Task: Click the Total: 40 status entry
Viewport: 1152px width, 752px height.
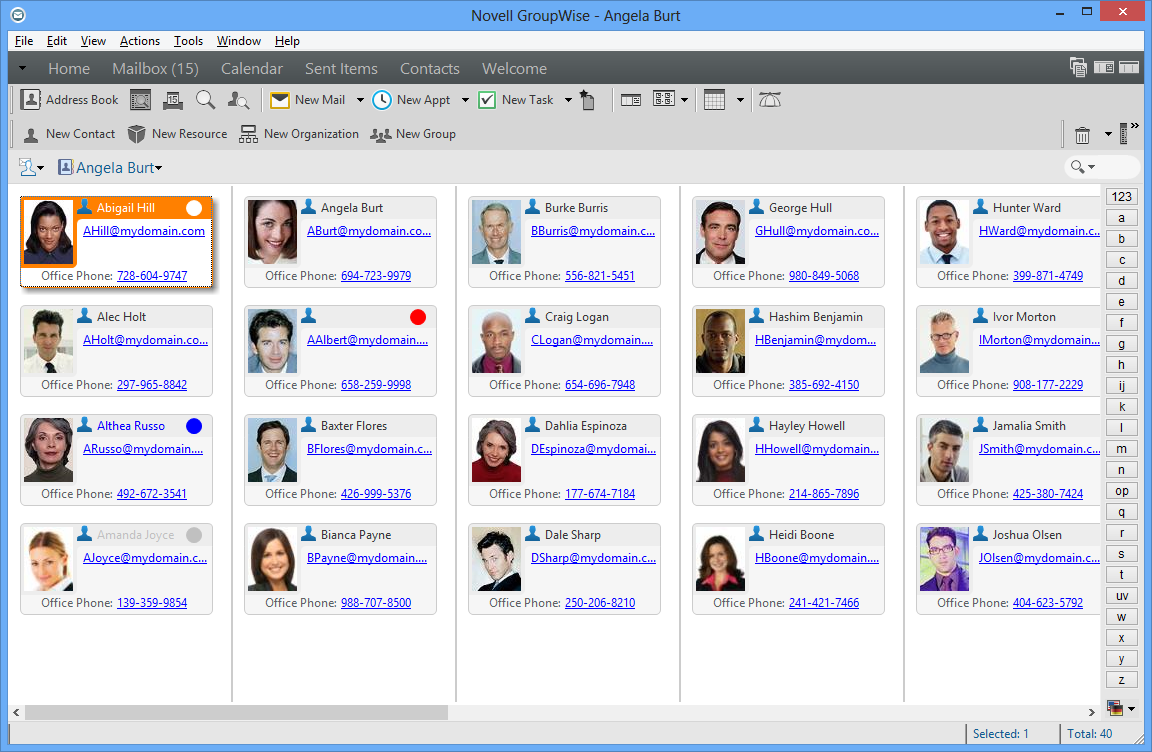Action: (x=1090, y=734)
